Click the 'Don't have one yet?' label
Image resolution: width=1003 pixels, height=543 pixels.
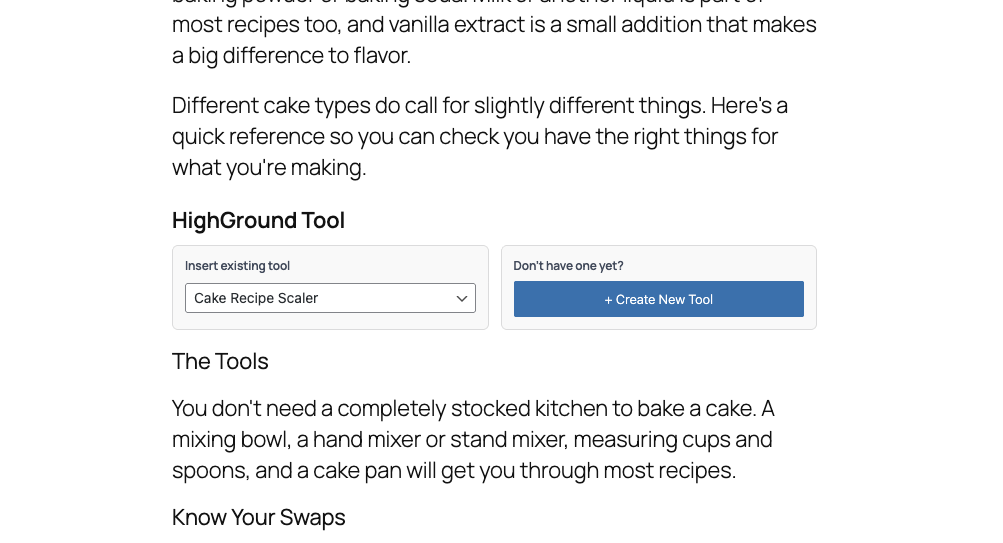pyautogui.click(x=568, y=266)
